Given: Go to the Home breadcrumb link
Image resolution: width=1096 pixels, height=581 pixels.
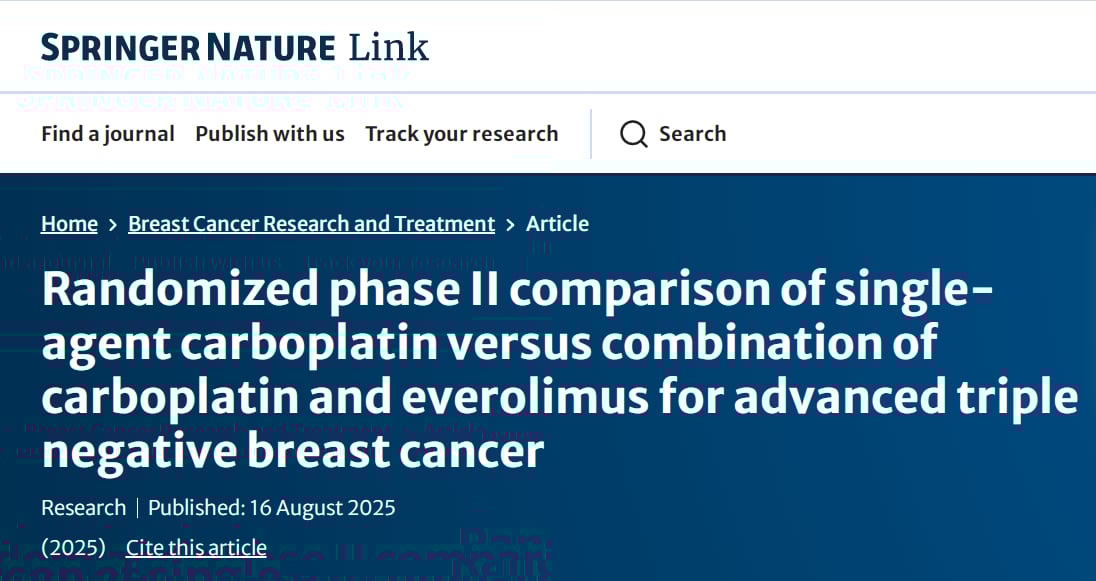Looking at the screenshot, I should coord(69,224).
